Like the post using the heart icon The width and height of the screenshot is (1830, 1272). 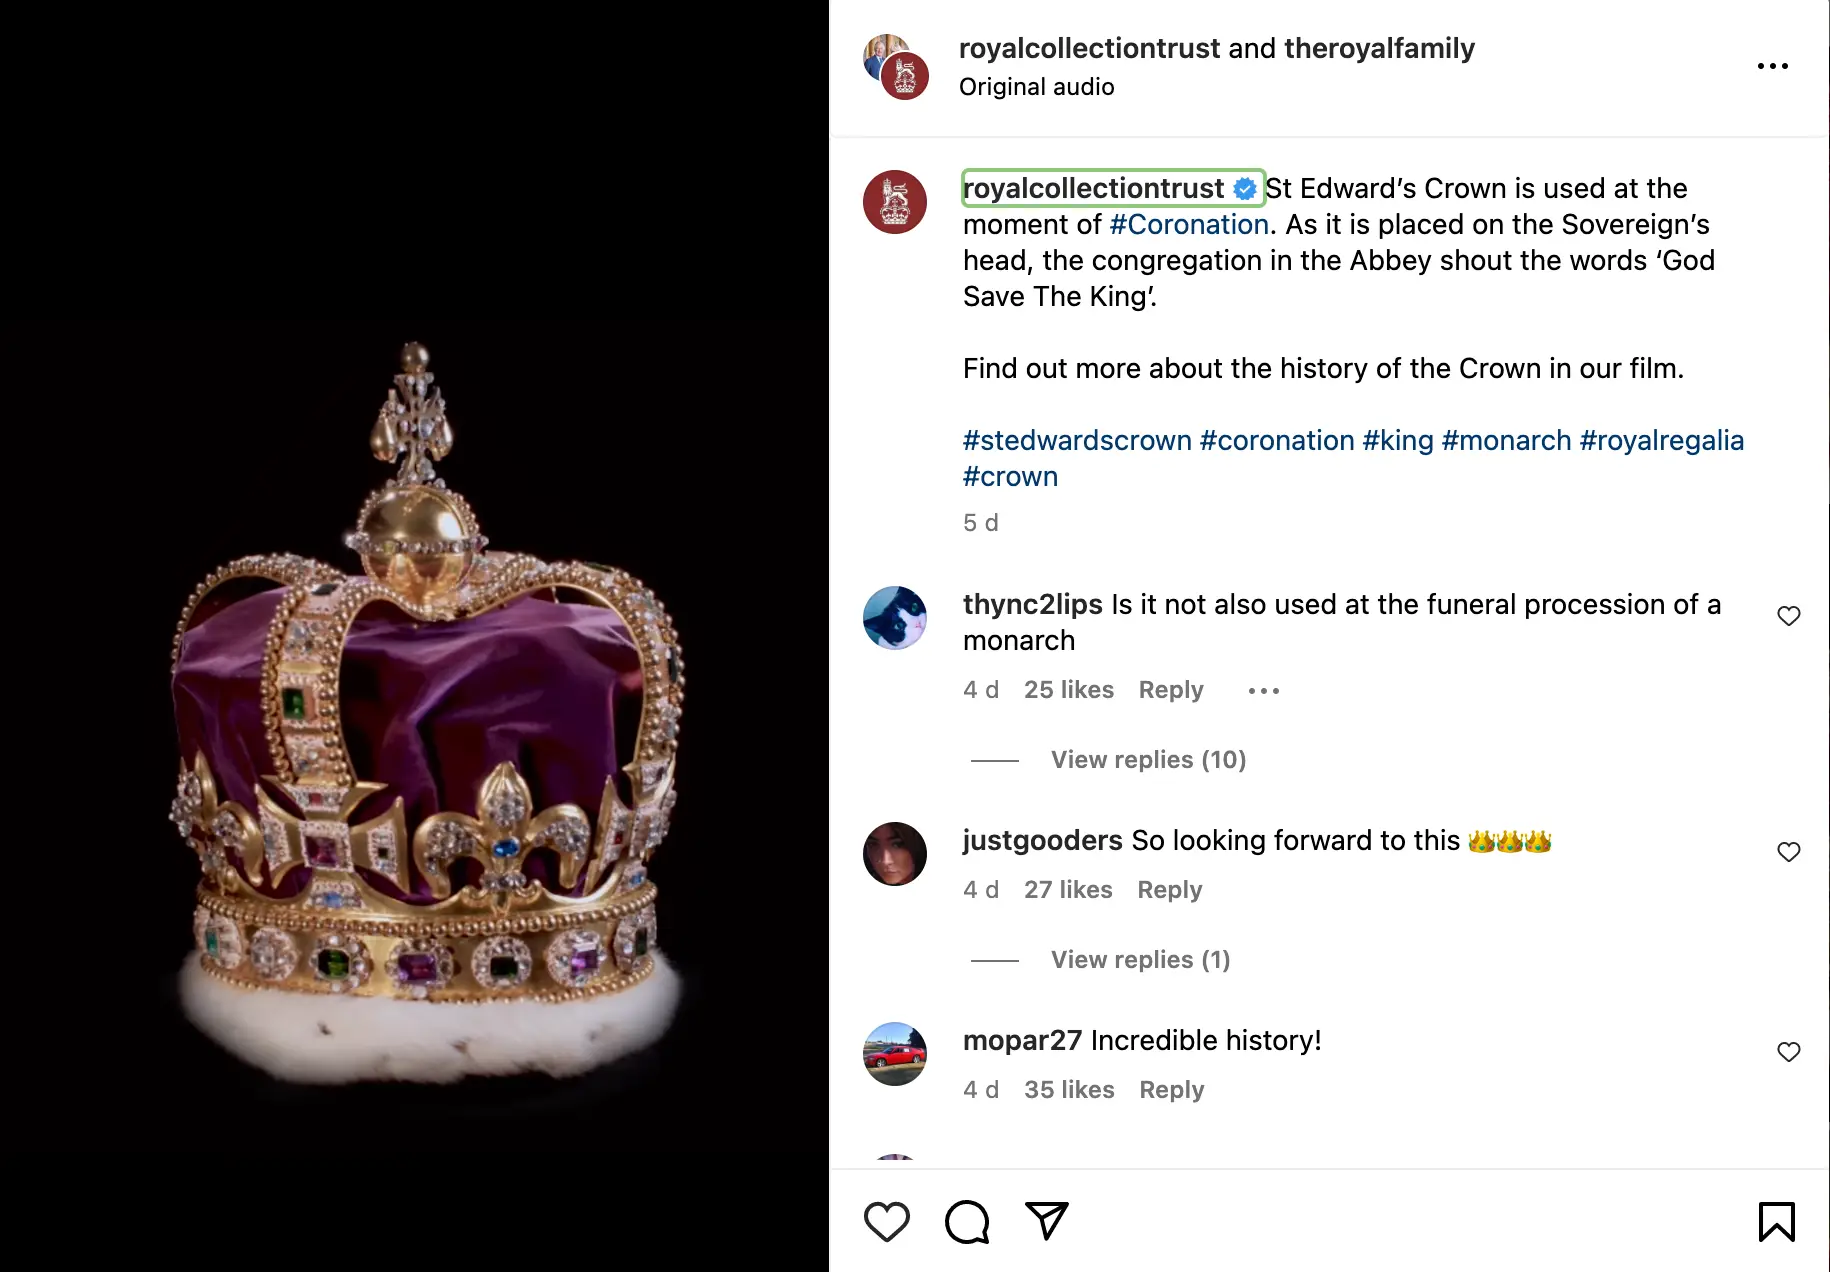click(886, 1221)
